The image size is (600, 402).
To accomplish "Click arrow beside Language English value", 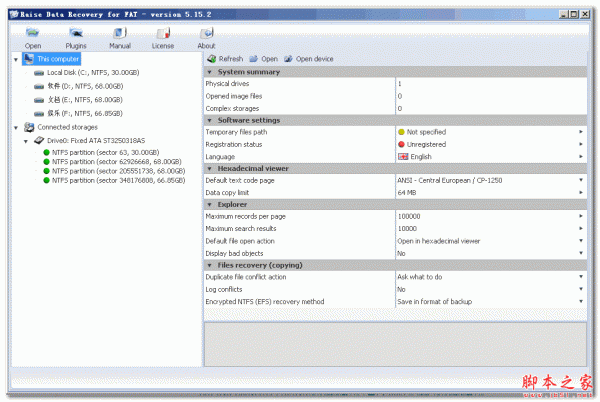I will 581,156.
